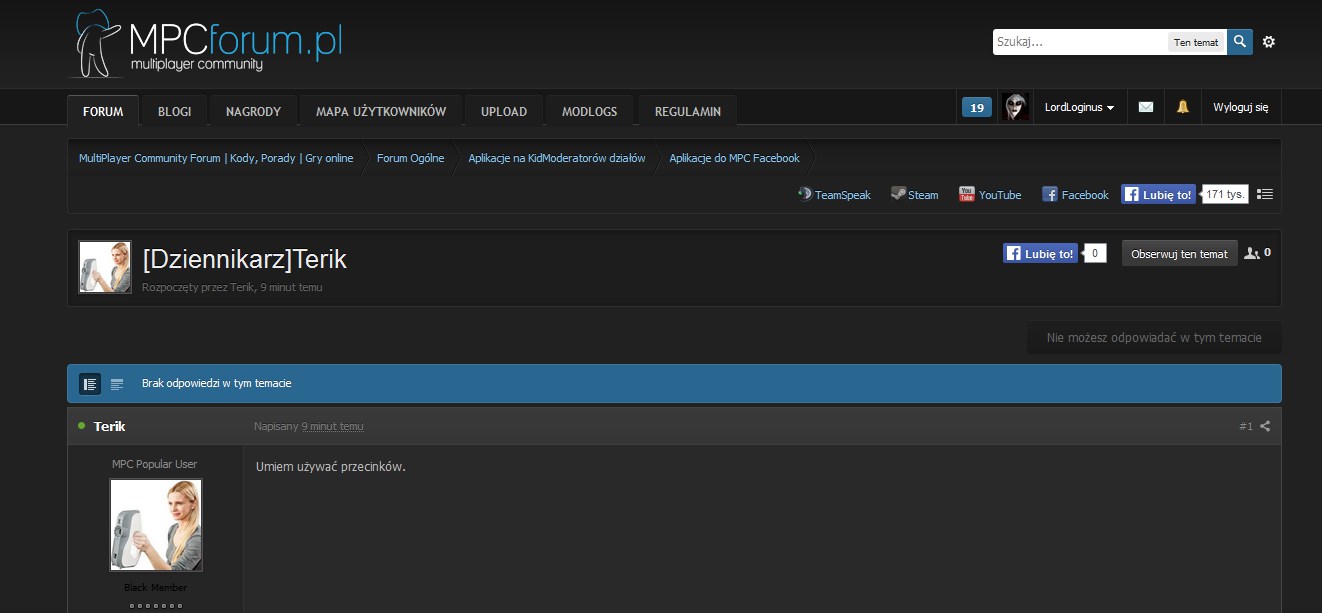Click the #1 post permalink

click(x=1245, y=426)
